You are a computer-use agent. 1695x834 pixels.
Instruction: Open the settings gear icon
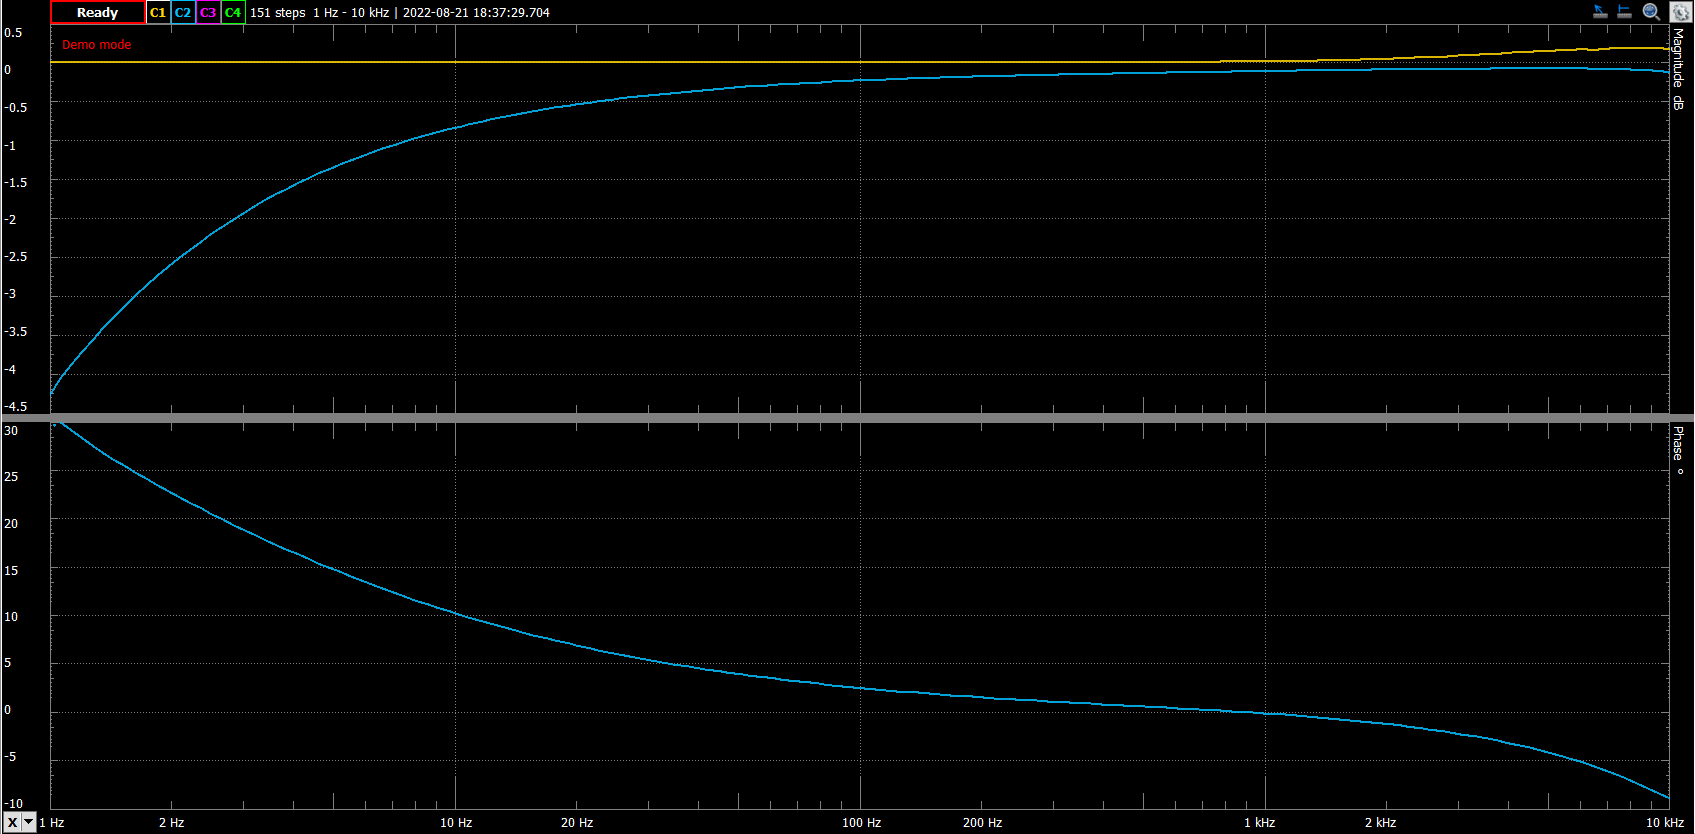(1679, 12)
